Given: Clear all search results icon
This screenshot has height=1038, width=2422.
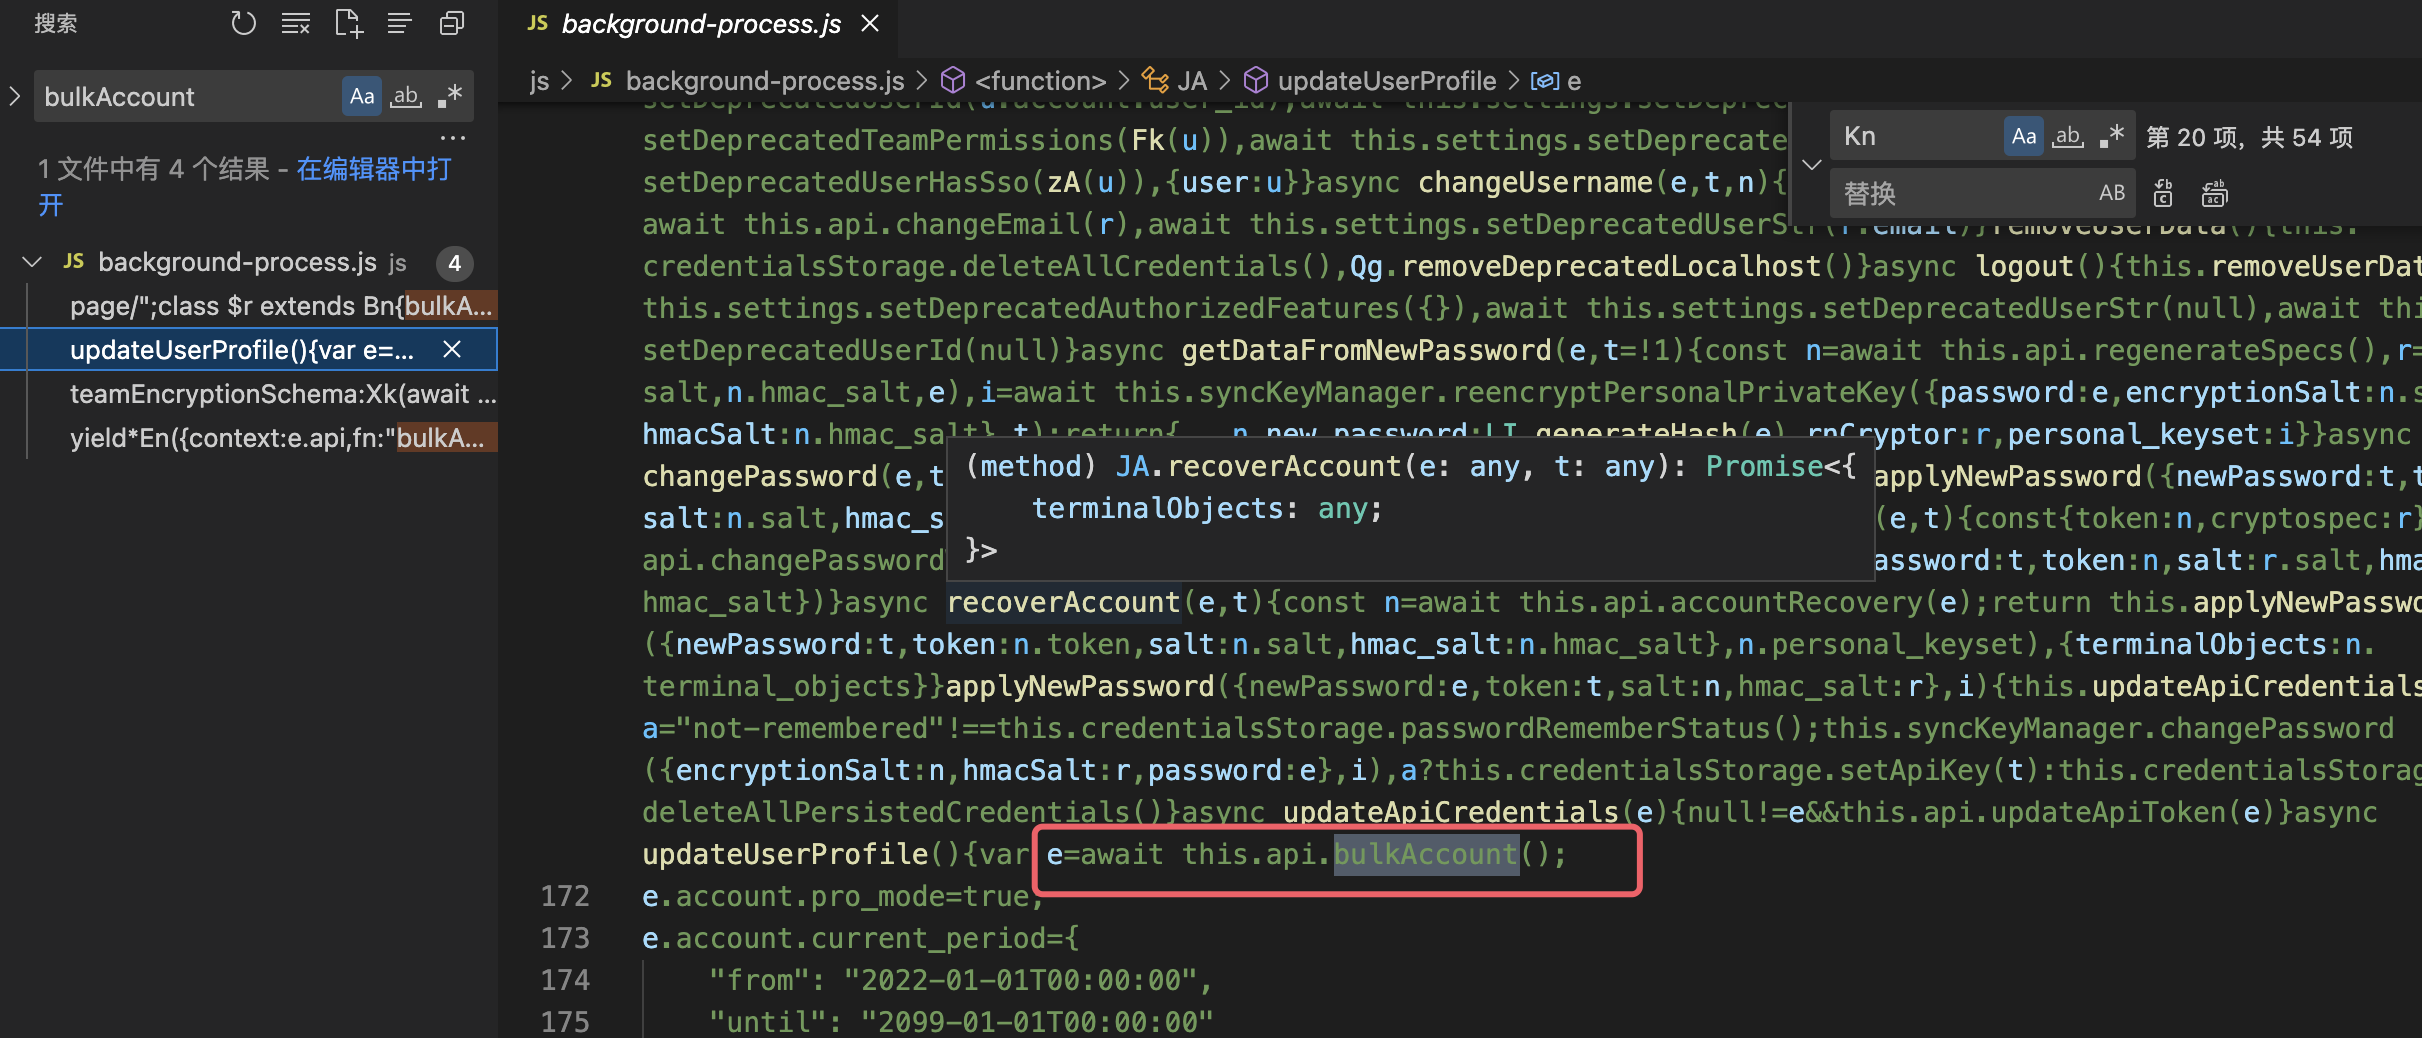Looking at the screenshot, I should tap(295, 23).
